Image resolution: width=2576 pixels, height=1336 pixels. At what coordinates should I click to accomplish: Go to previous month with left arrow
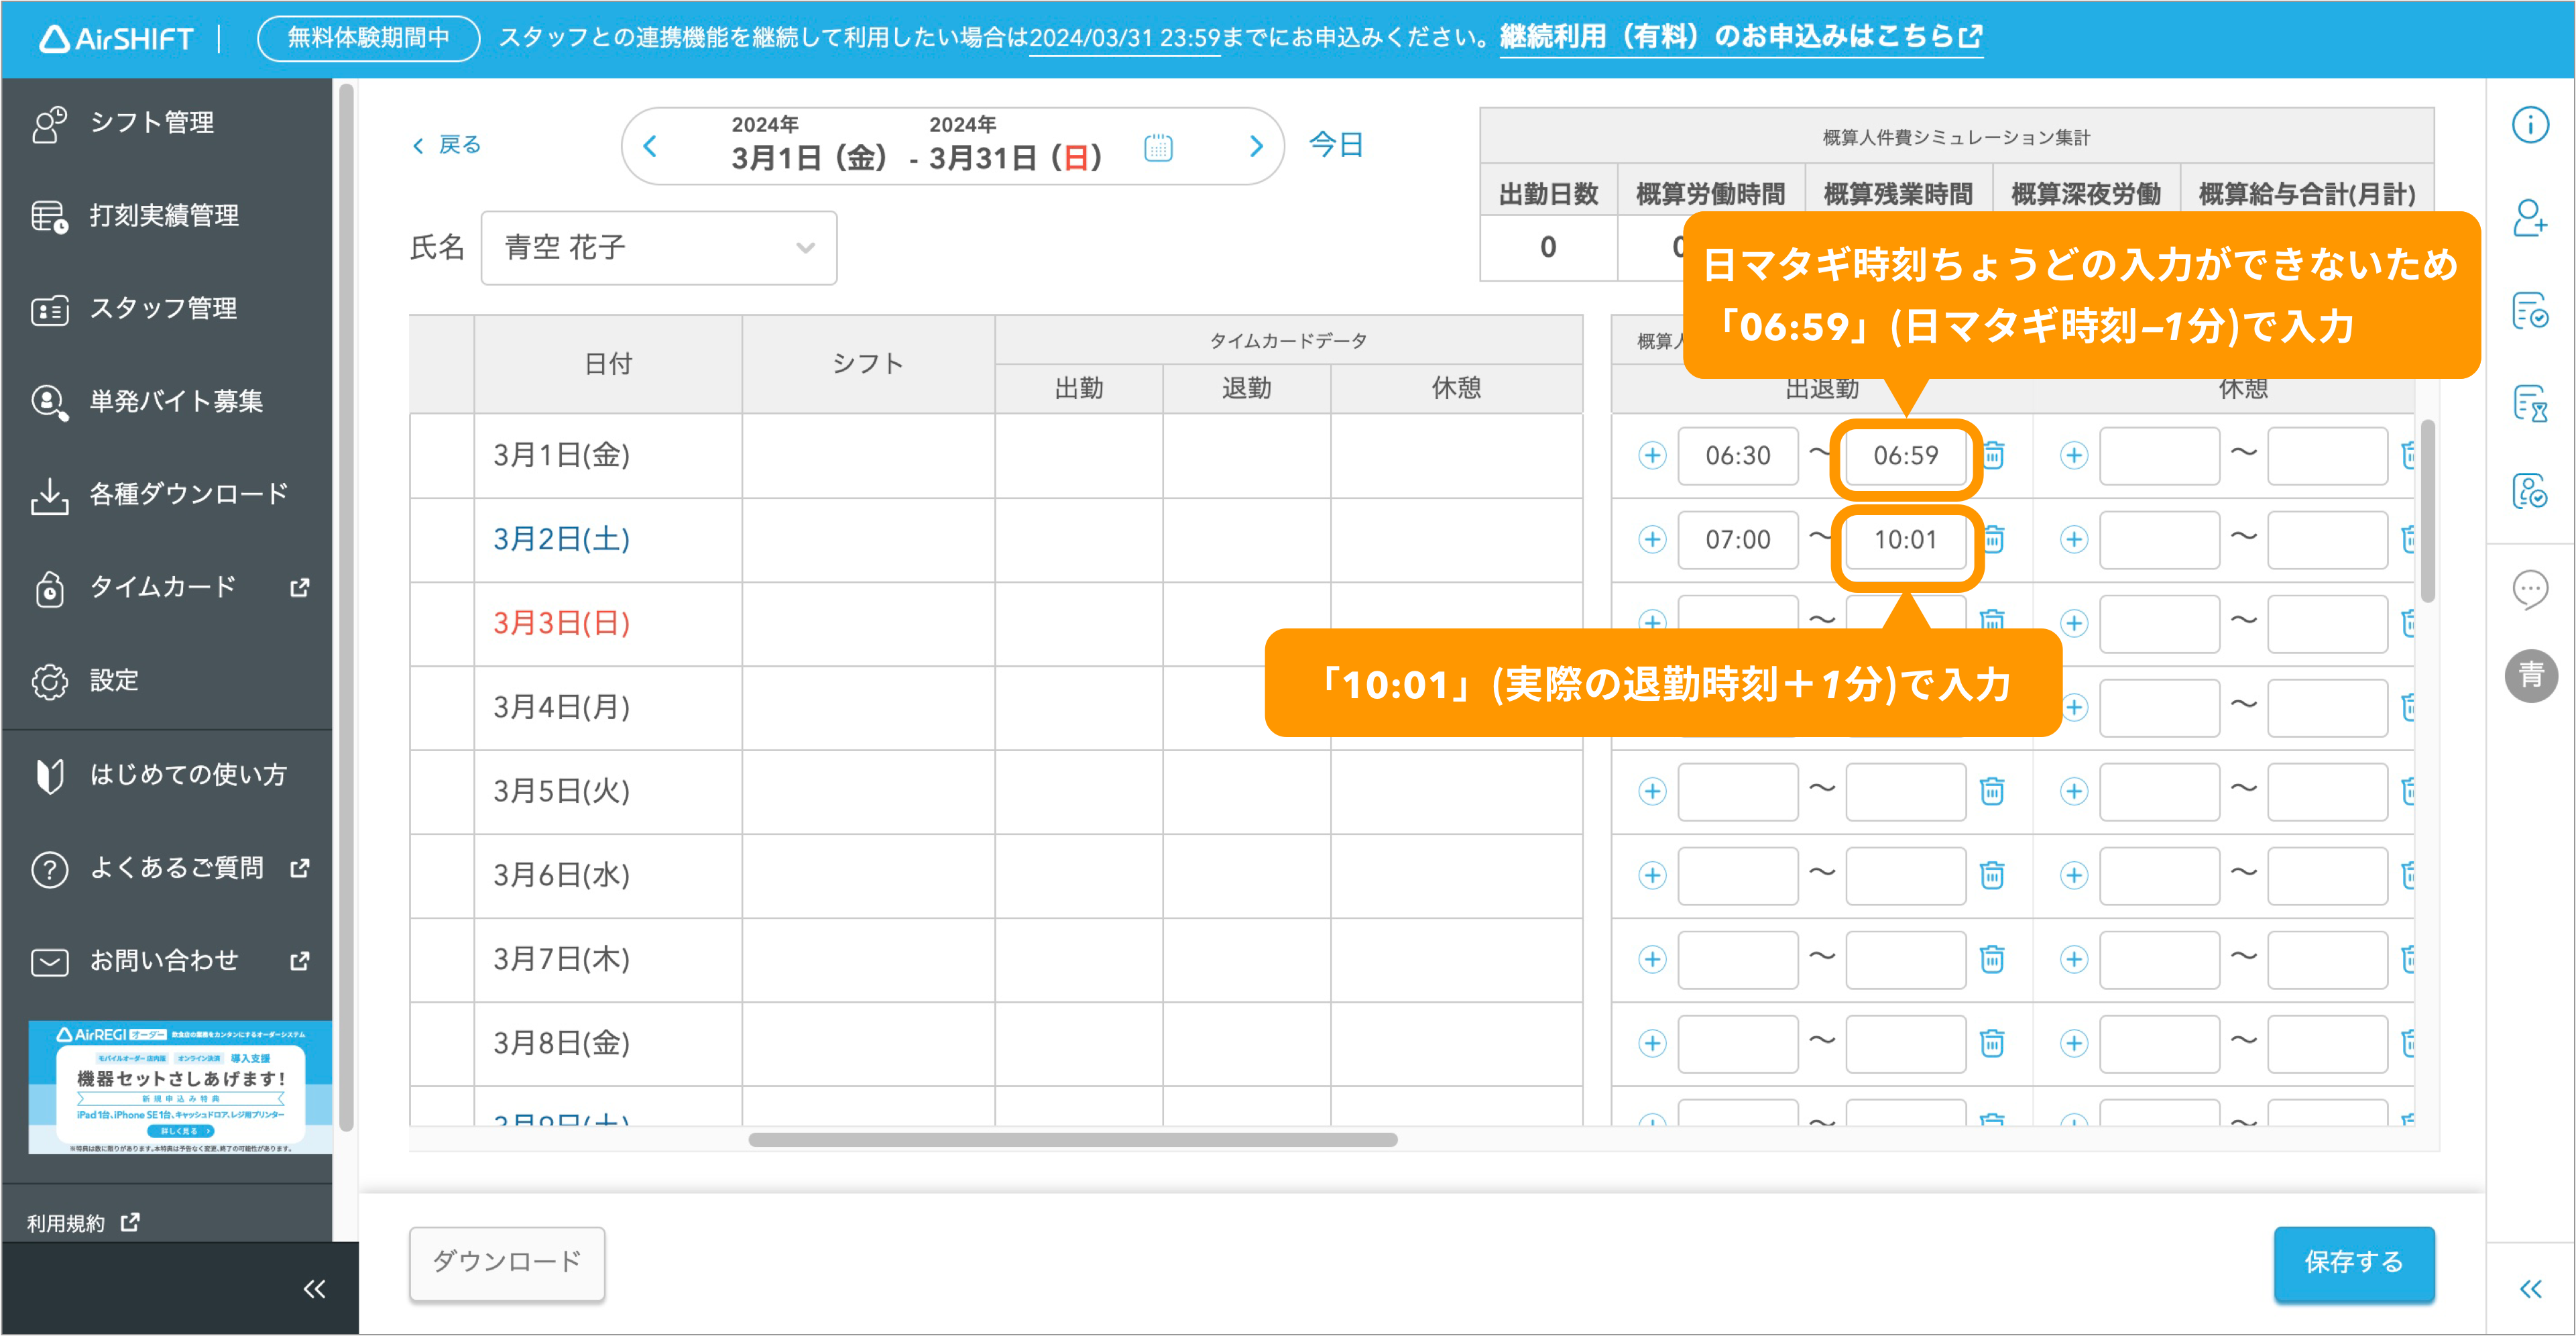(651, 146)
